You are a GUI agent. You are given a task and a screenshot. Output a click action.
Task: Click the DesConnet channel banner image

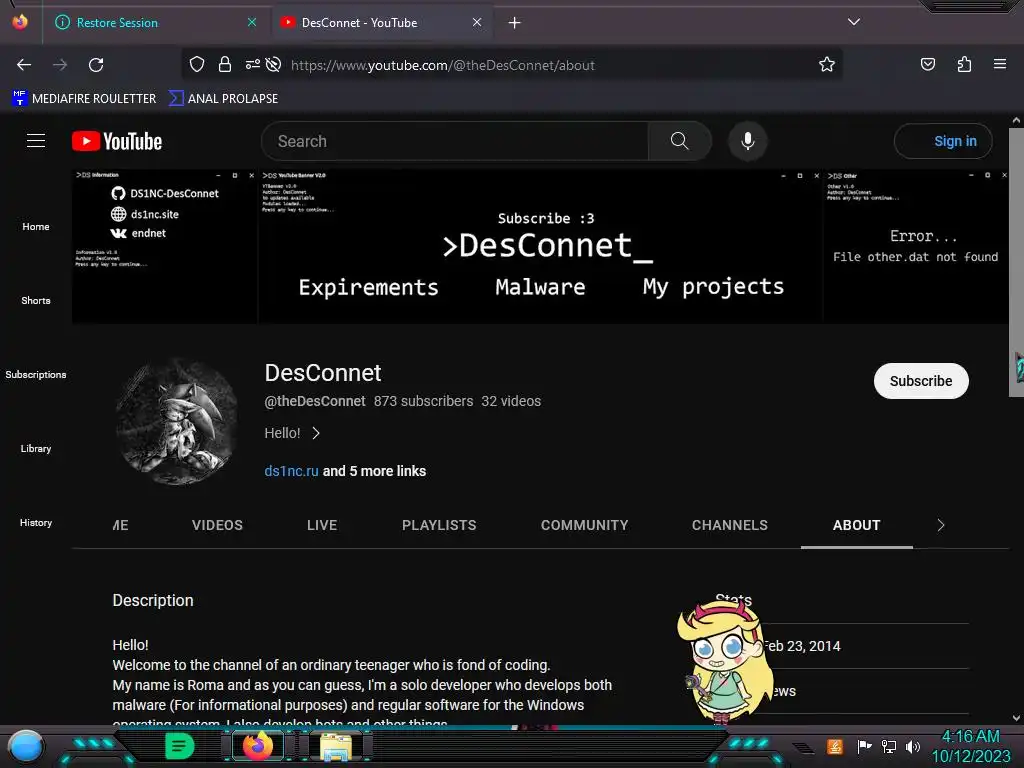[x=540, y=246]
